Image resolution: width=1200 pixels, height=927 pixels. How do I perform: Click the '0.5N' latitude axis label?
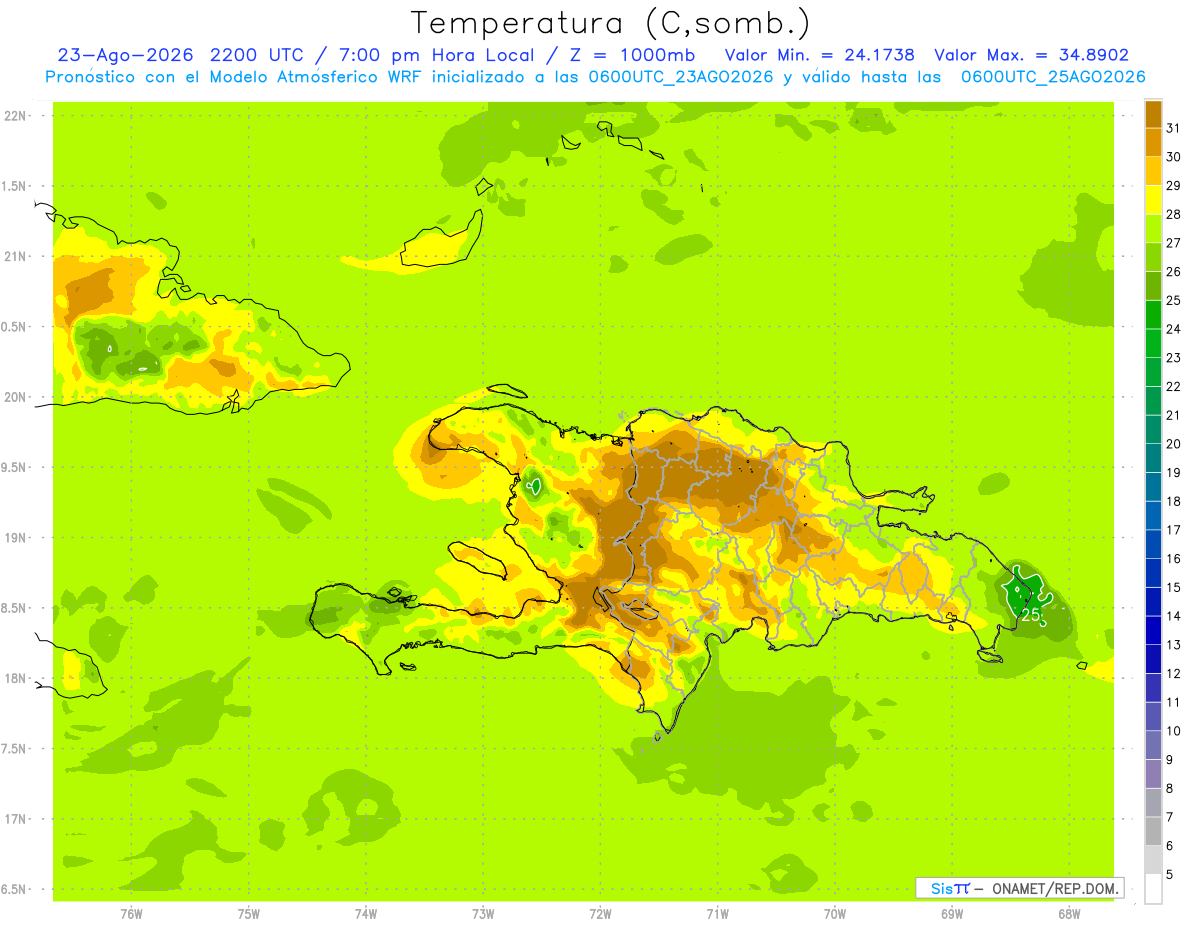click(15, 327)
